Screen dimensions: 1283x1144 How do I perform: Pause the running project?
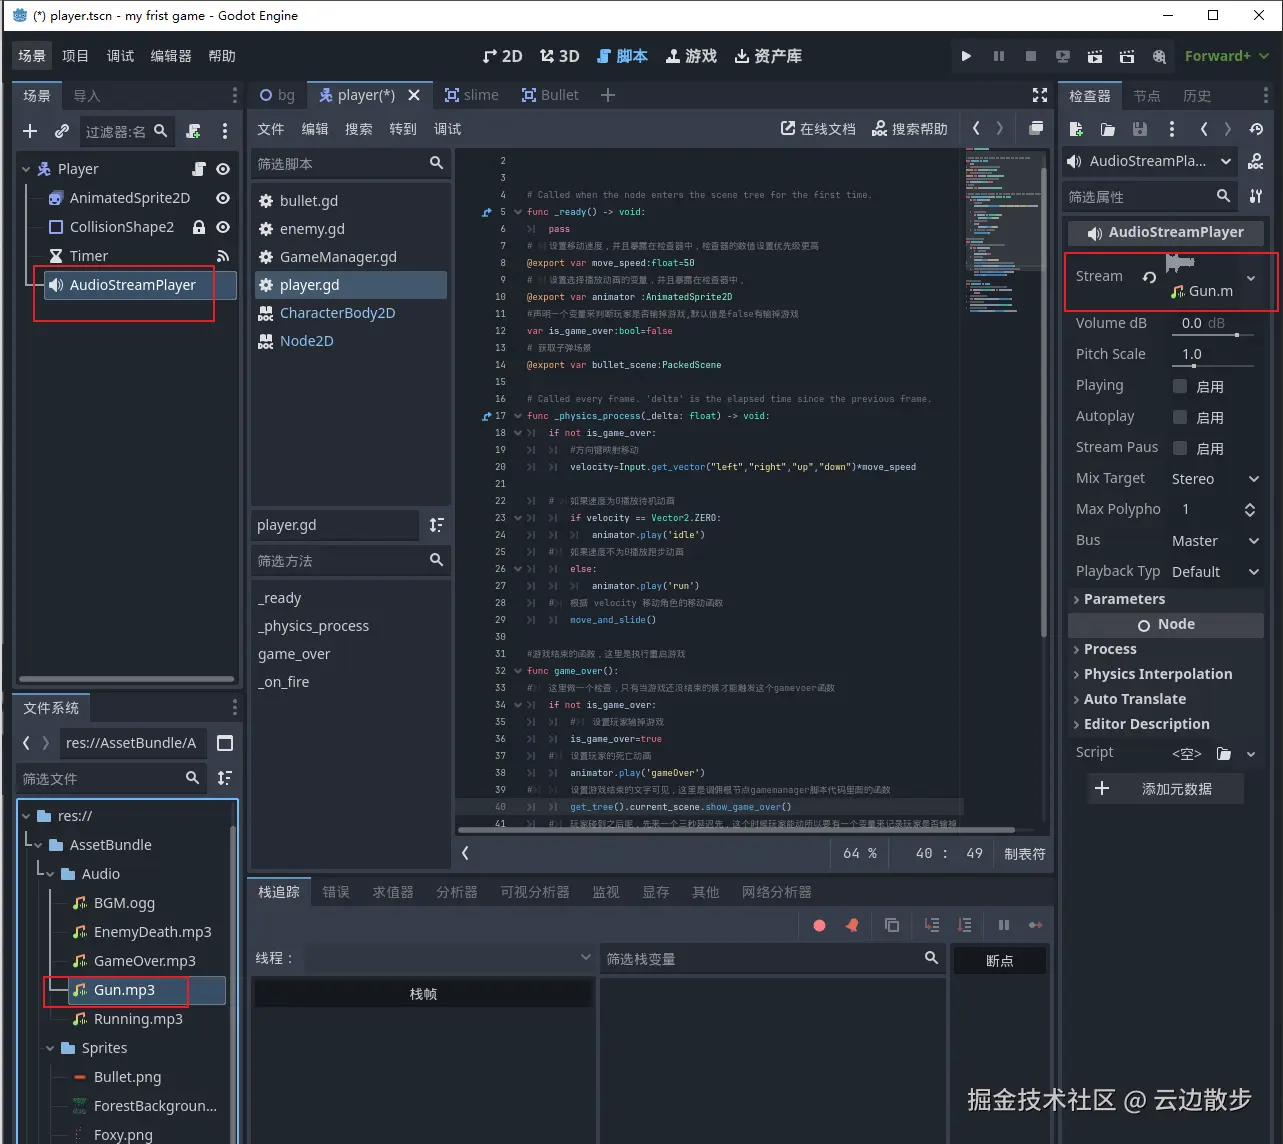tap(998, 56)
